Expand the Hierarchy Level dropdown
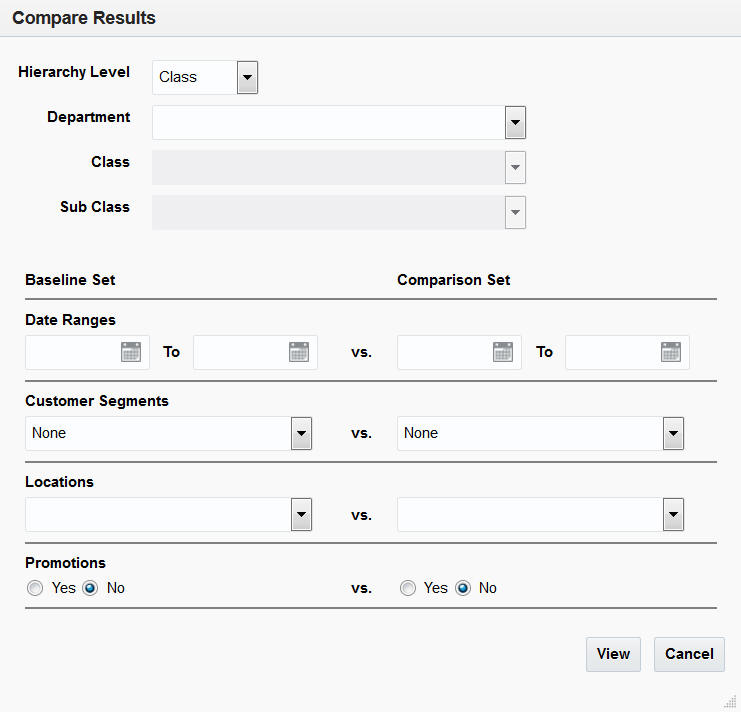Screen dimensions: 741x712 tap(247, 77)
